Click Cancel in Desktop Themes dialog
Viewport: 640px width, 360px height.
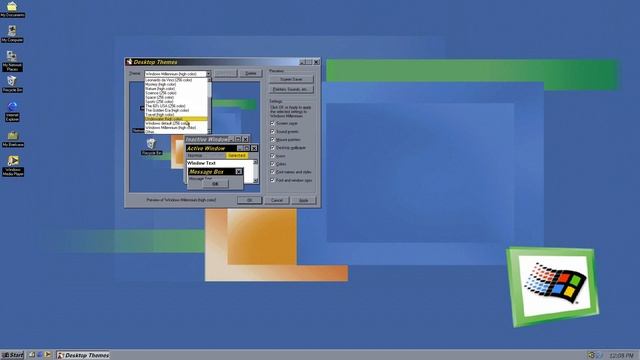[277, 200]
